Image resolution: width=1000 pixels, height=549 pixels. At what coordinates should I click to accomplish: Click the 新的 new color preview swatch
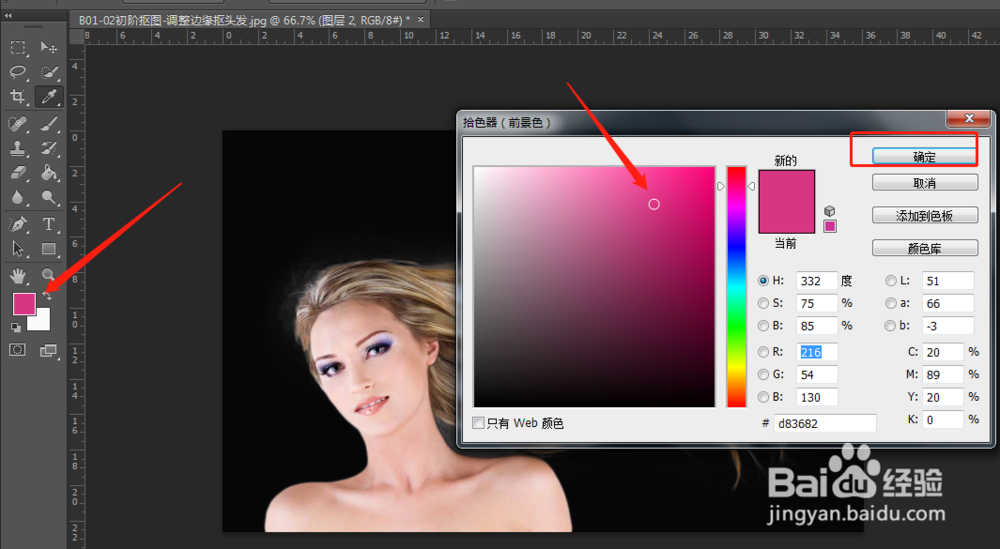point(786,186)
